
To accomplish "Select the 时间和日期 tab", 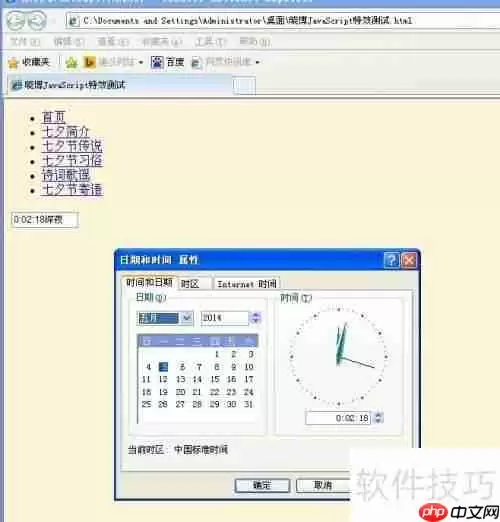I will click(x=149, y=283).
